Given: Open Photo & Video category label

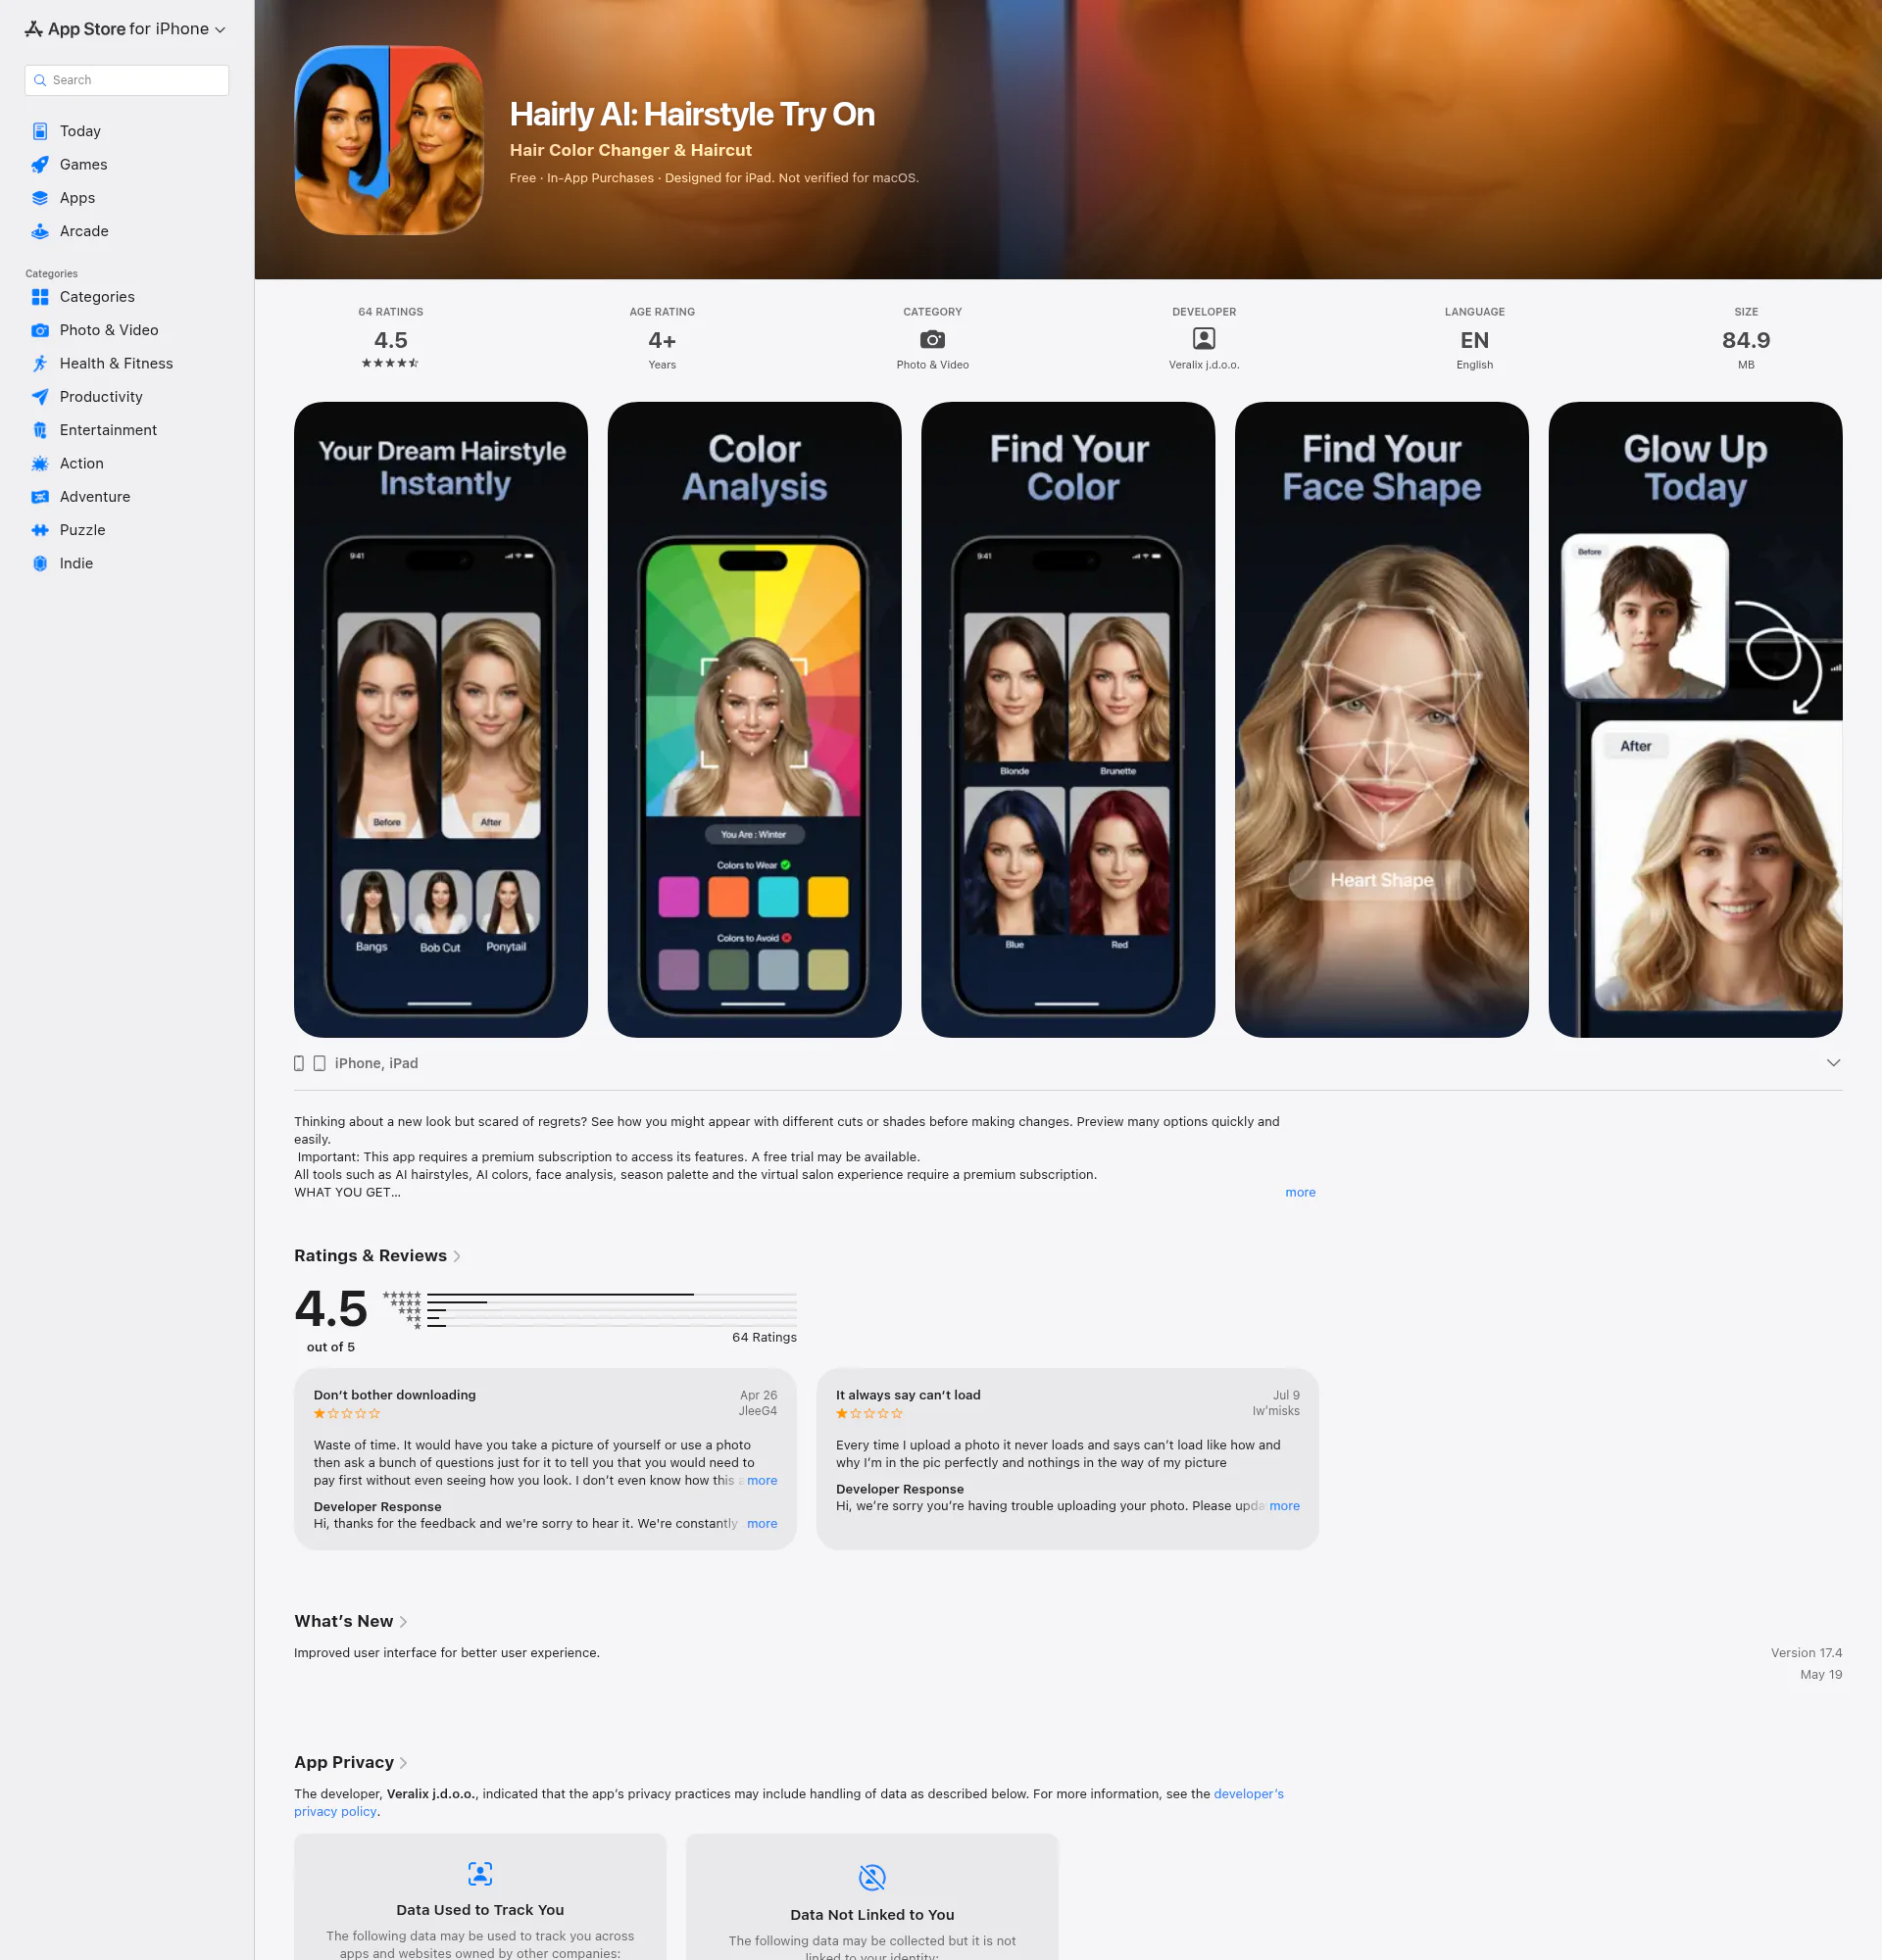Looking at the screenshot, I should pos(109,330).
